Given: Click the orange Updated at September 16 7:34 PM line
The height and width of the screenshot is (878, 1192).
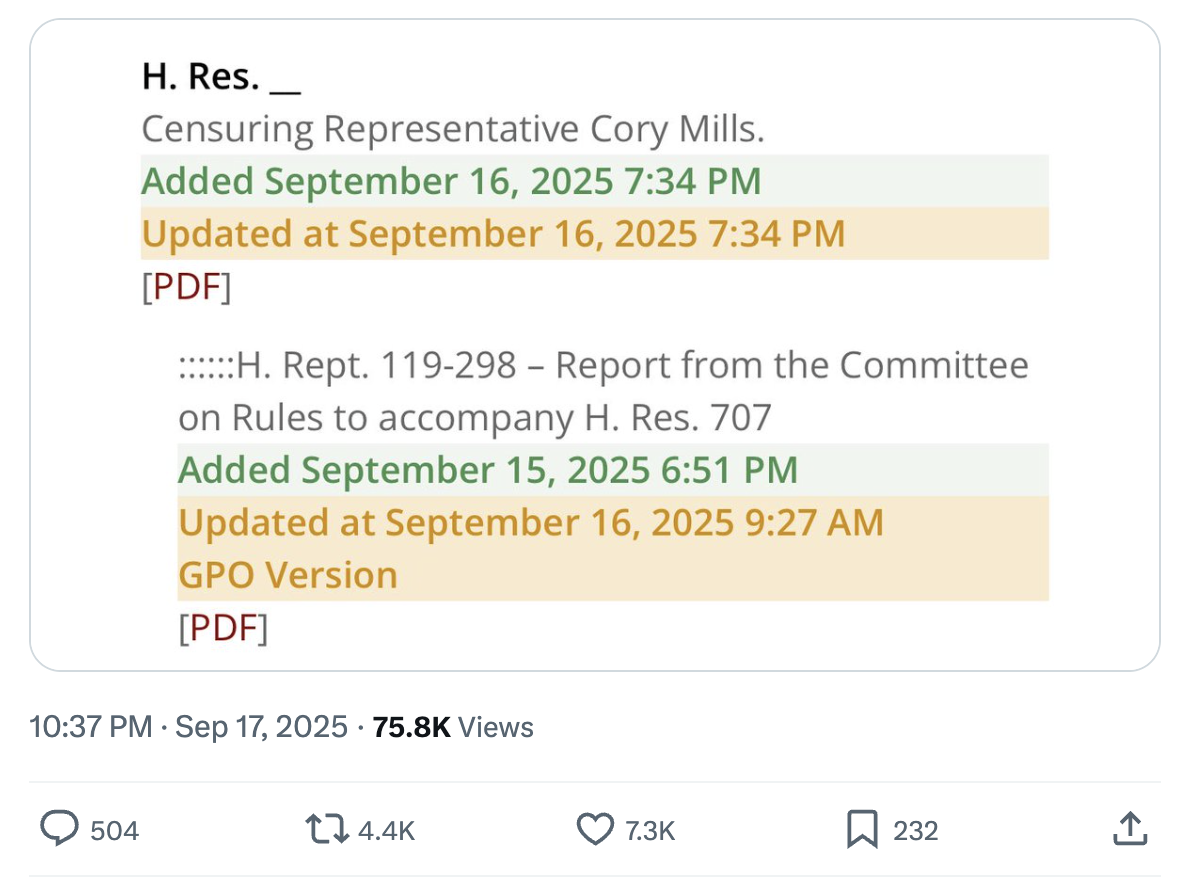Looking at the screenshot, I should (x=493, y=234).
